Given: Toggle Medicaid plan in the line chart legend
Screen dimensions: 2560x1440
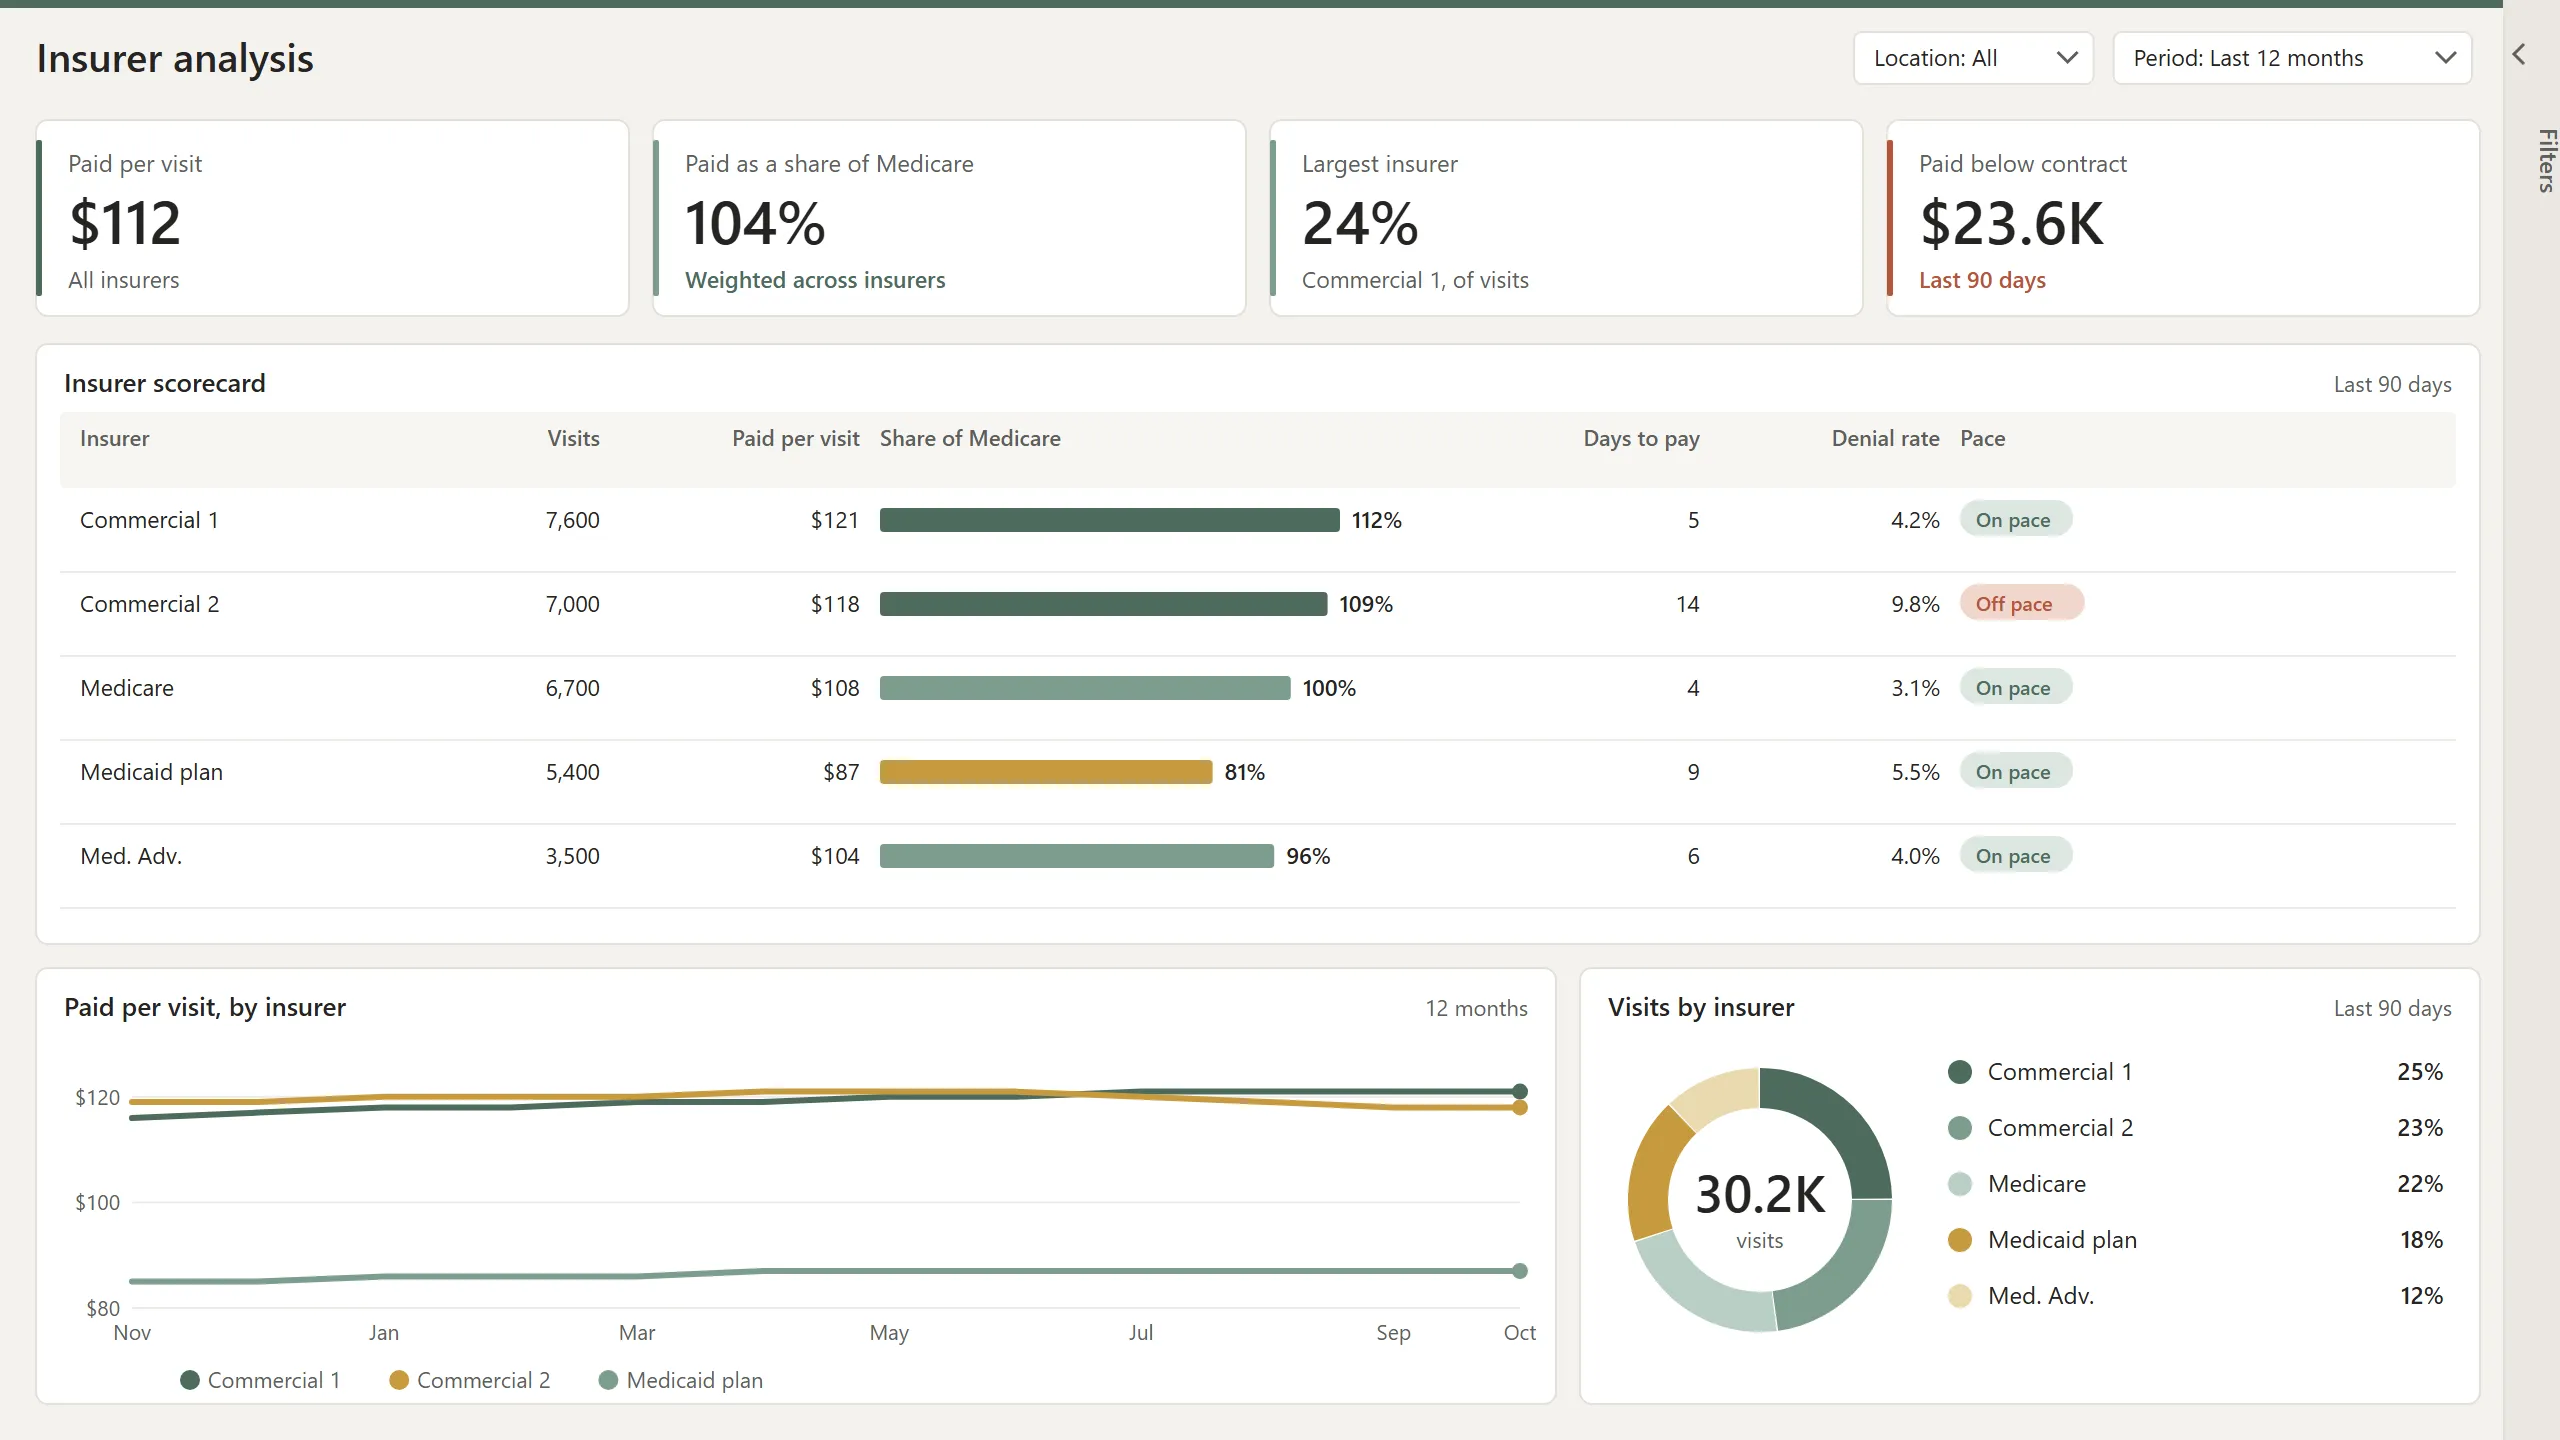Looking at the screenshot, I should click(681, 1380).
